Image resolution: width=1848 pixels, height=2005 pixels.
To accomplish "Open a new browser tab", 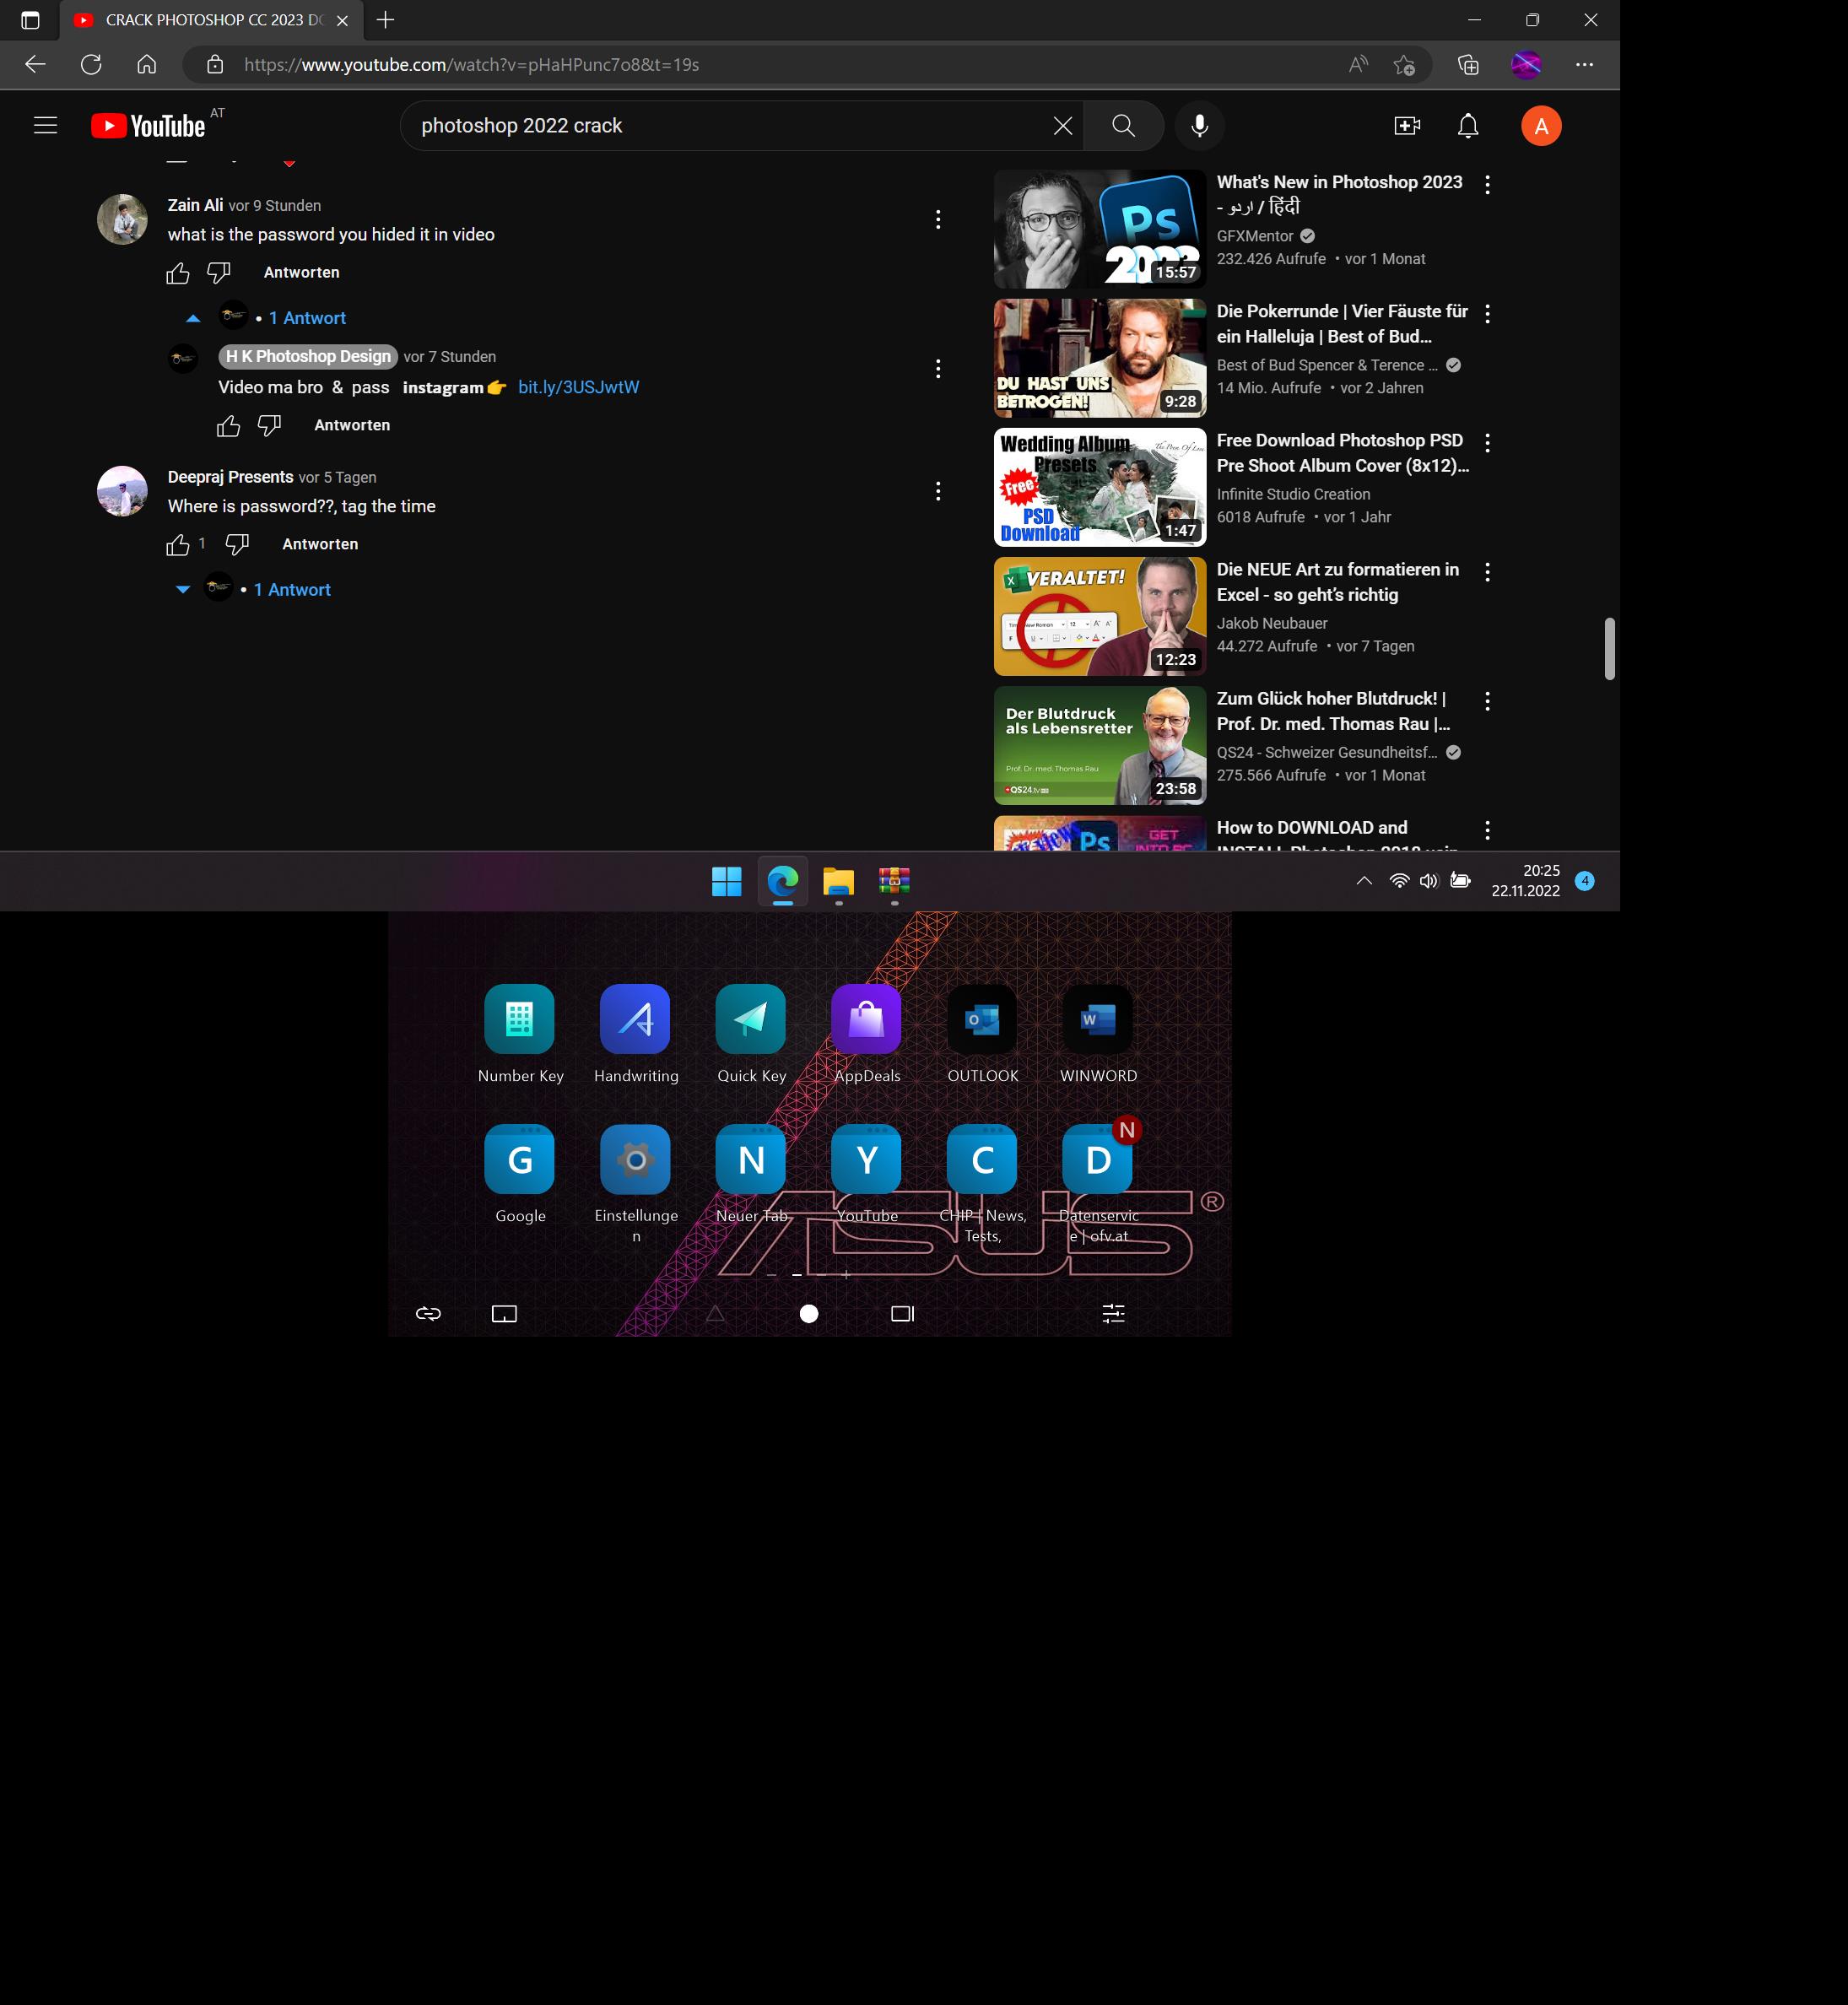I will (x=385, y=20).
